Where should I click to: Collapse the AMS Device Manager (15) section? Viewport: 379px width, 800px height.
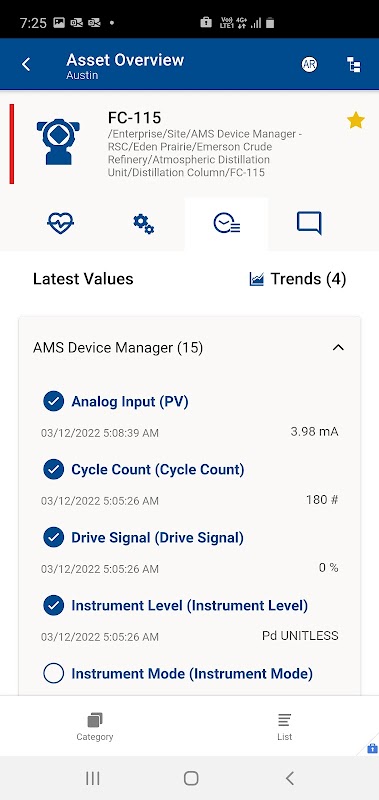click(x=338, y=347)
